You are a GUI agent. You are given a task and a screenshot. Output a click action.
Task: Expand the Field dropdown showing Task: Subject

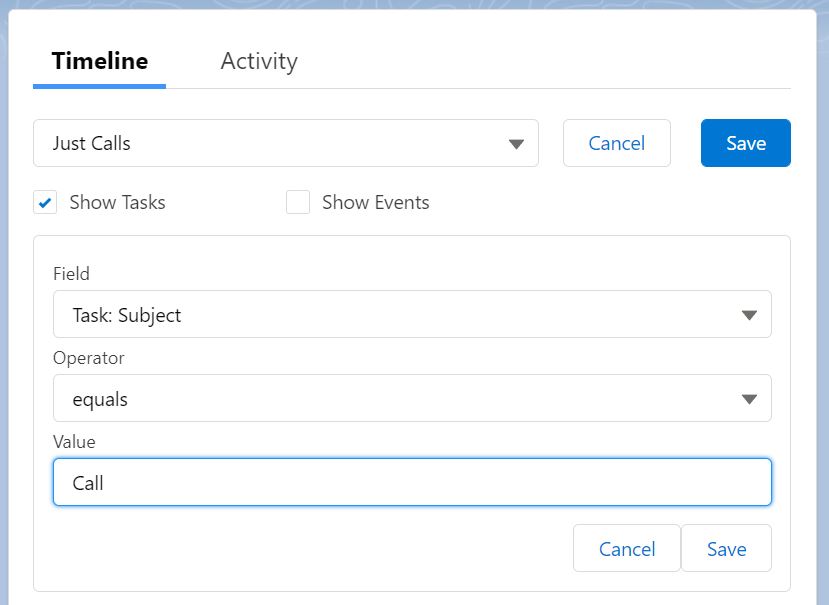412,314
